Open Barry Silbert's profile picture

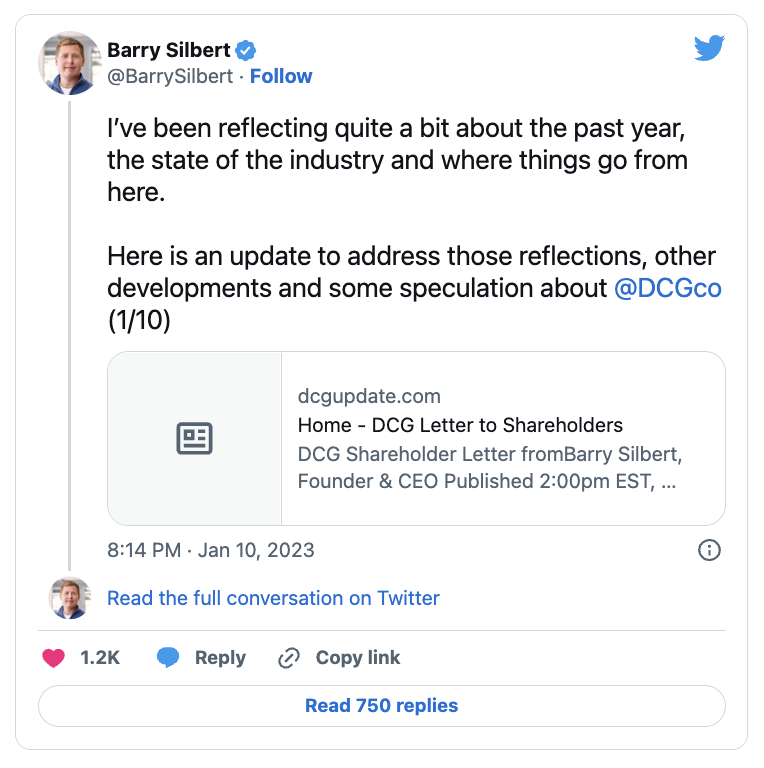[x=70, y=62]
